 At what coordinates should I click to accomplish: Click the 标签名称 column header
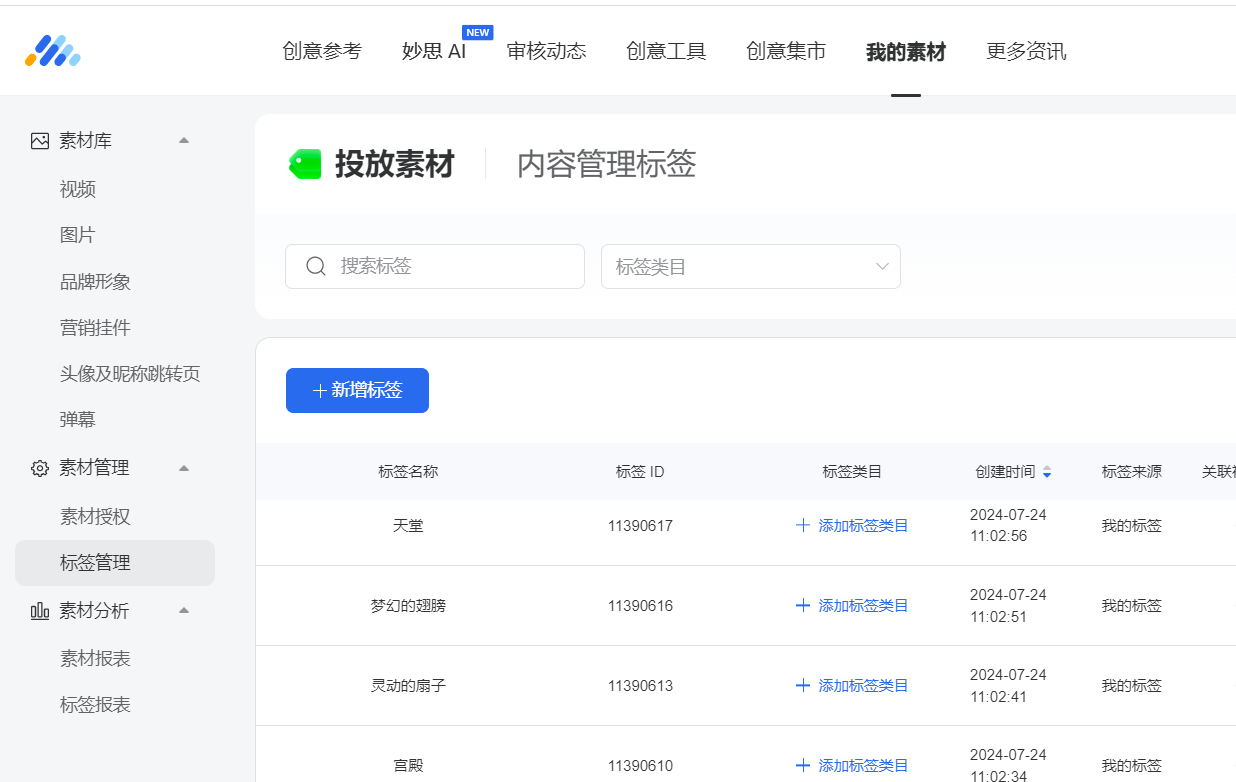[408, 472]
